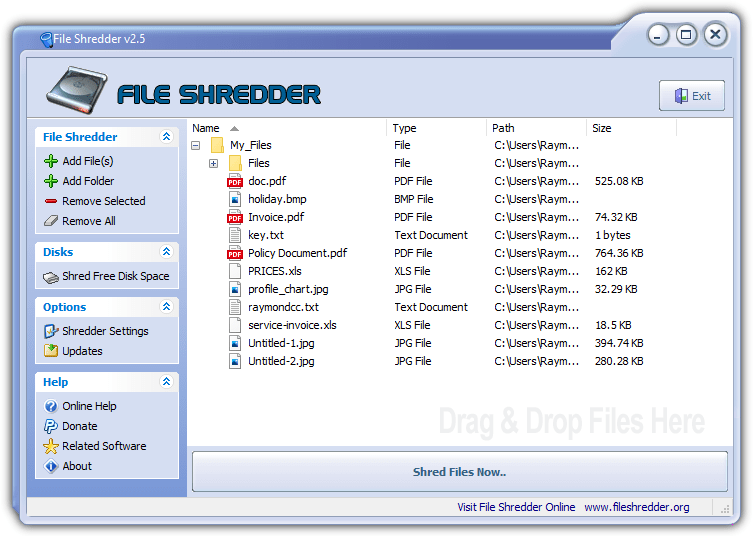
Task: Expand the Files subfolder node
Action: [213, 163]
